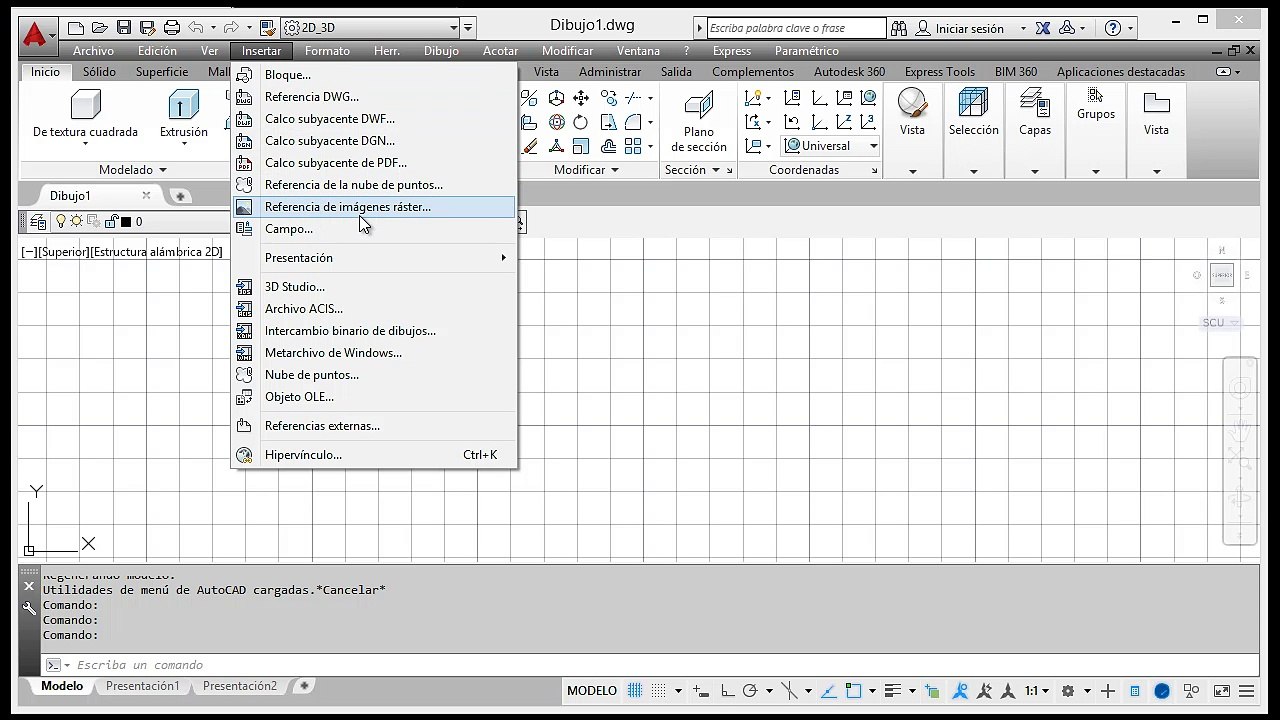Image resolution: width=1280 pixels, height=720 pixels.
Task: Open the Acotar menu
Action: pyautogui.click(x=501, y=51)
